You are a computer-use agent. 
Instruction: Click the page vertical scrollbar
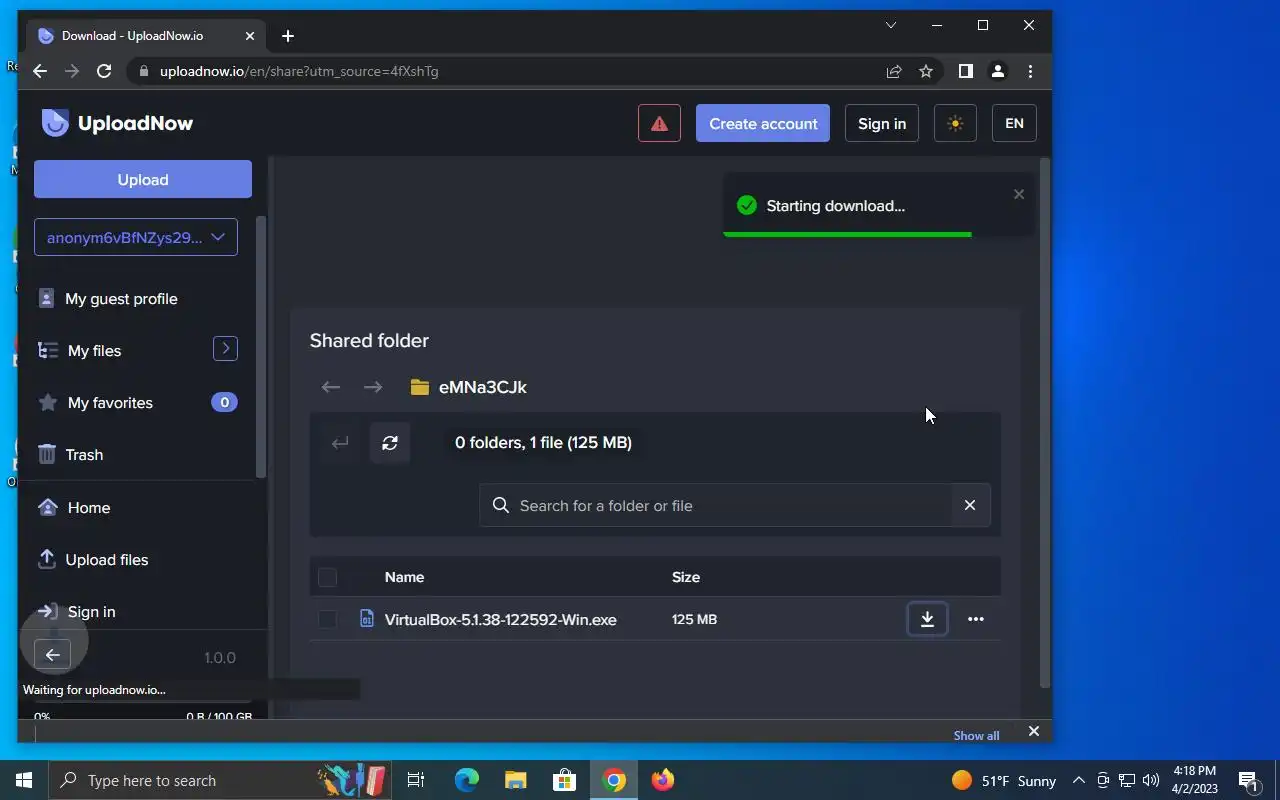[x=1045, y=422]
